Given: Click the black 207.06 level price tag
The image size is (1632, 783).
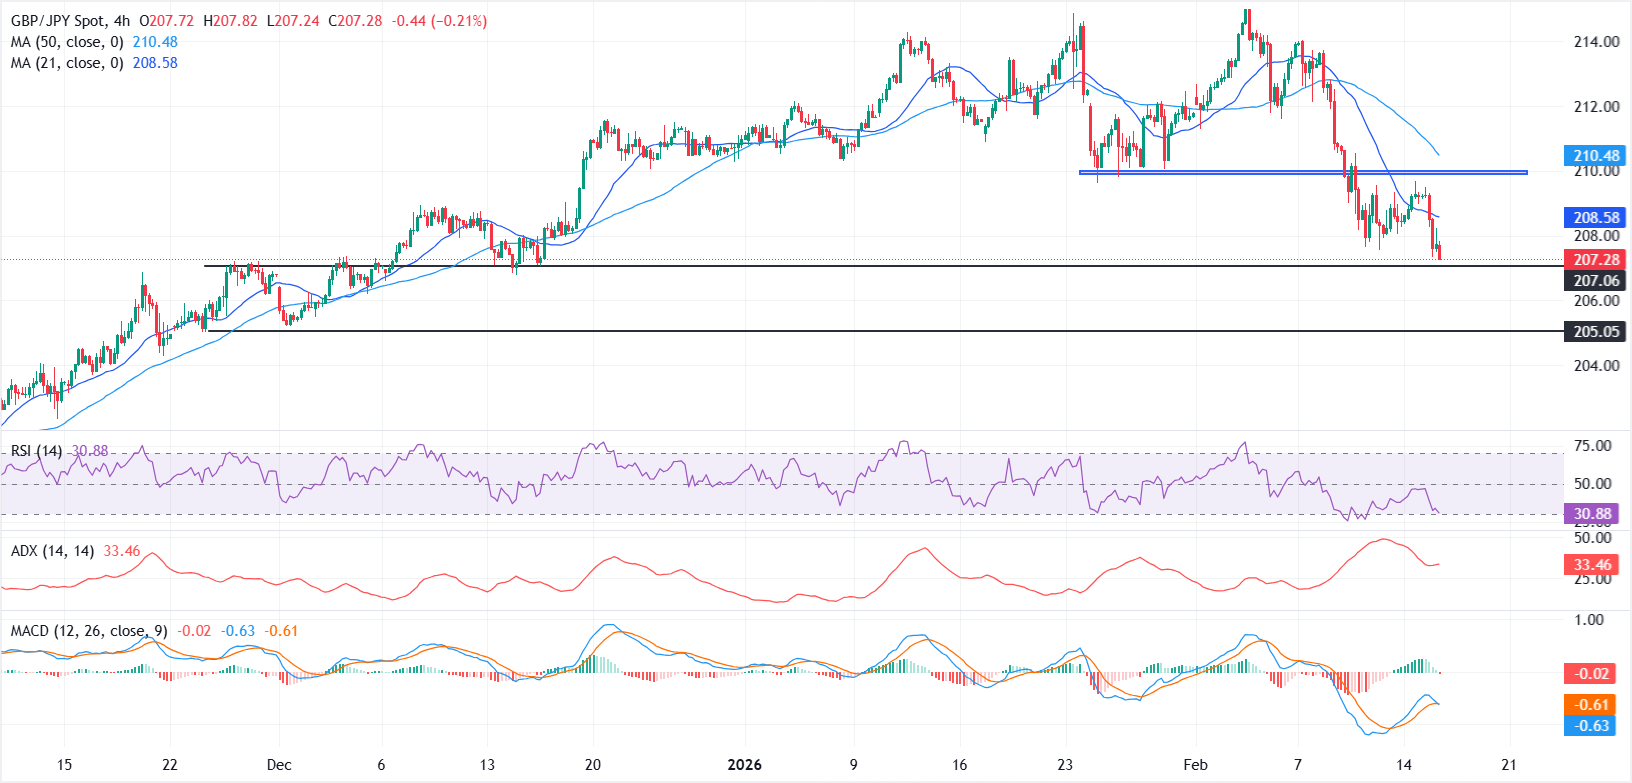Looking at the screenshot, I should tap(1596, 281).
